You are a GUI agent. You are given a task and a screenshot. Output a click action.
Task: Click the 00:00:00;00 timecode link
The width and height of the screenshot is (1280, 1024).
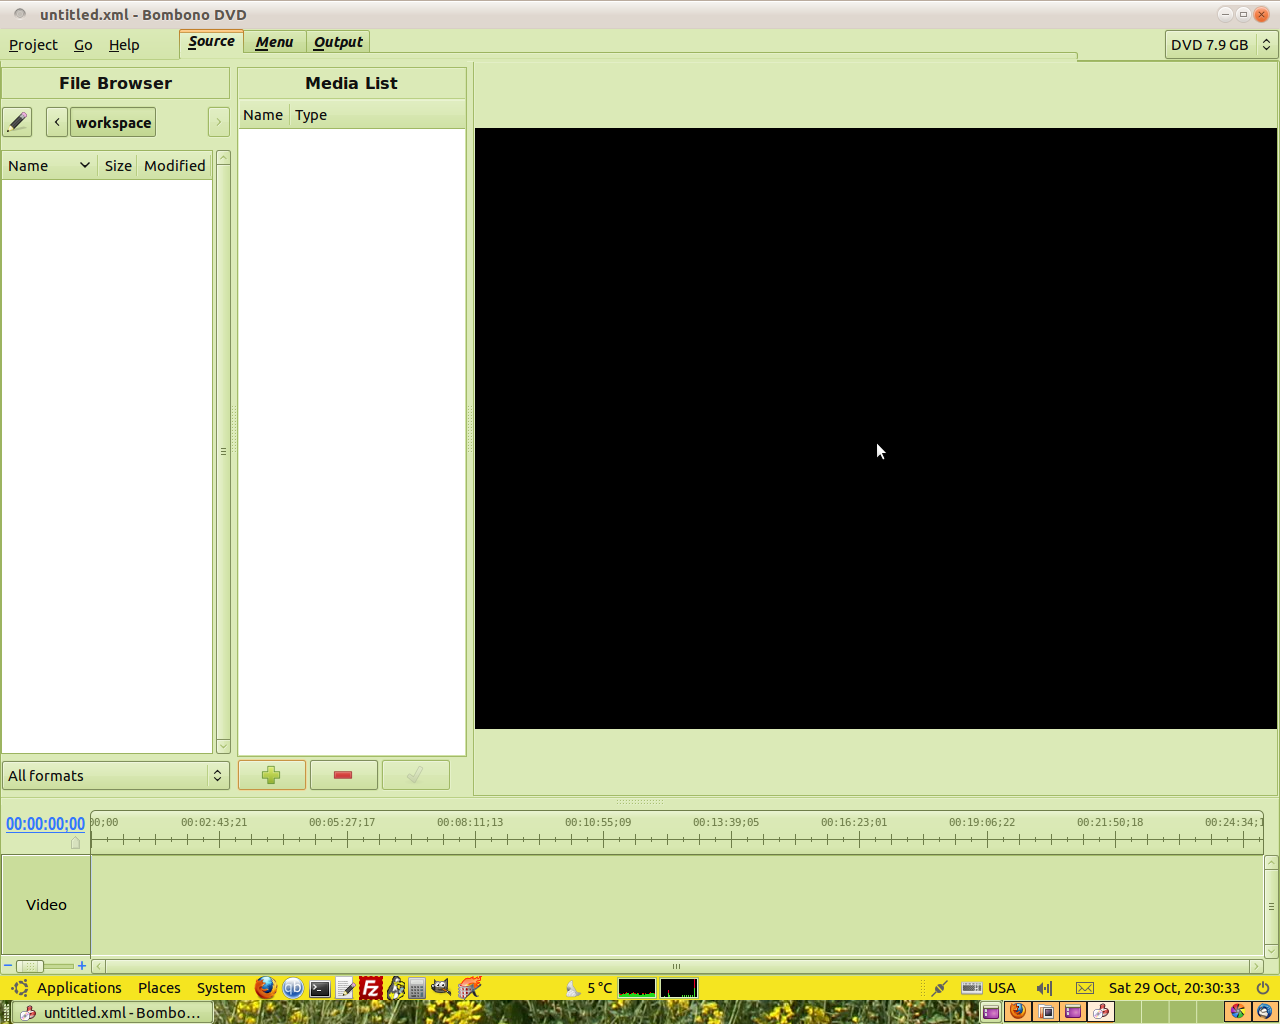[45, 824]
